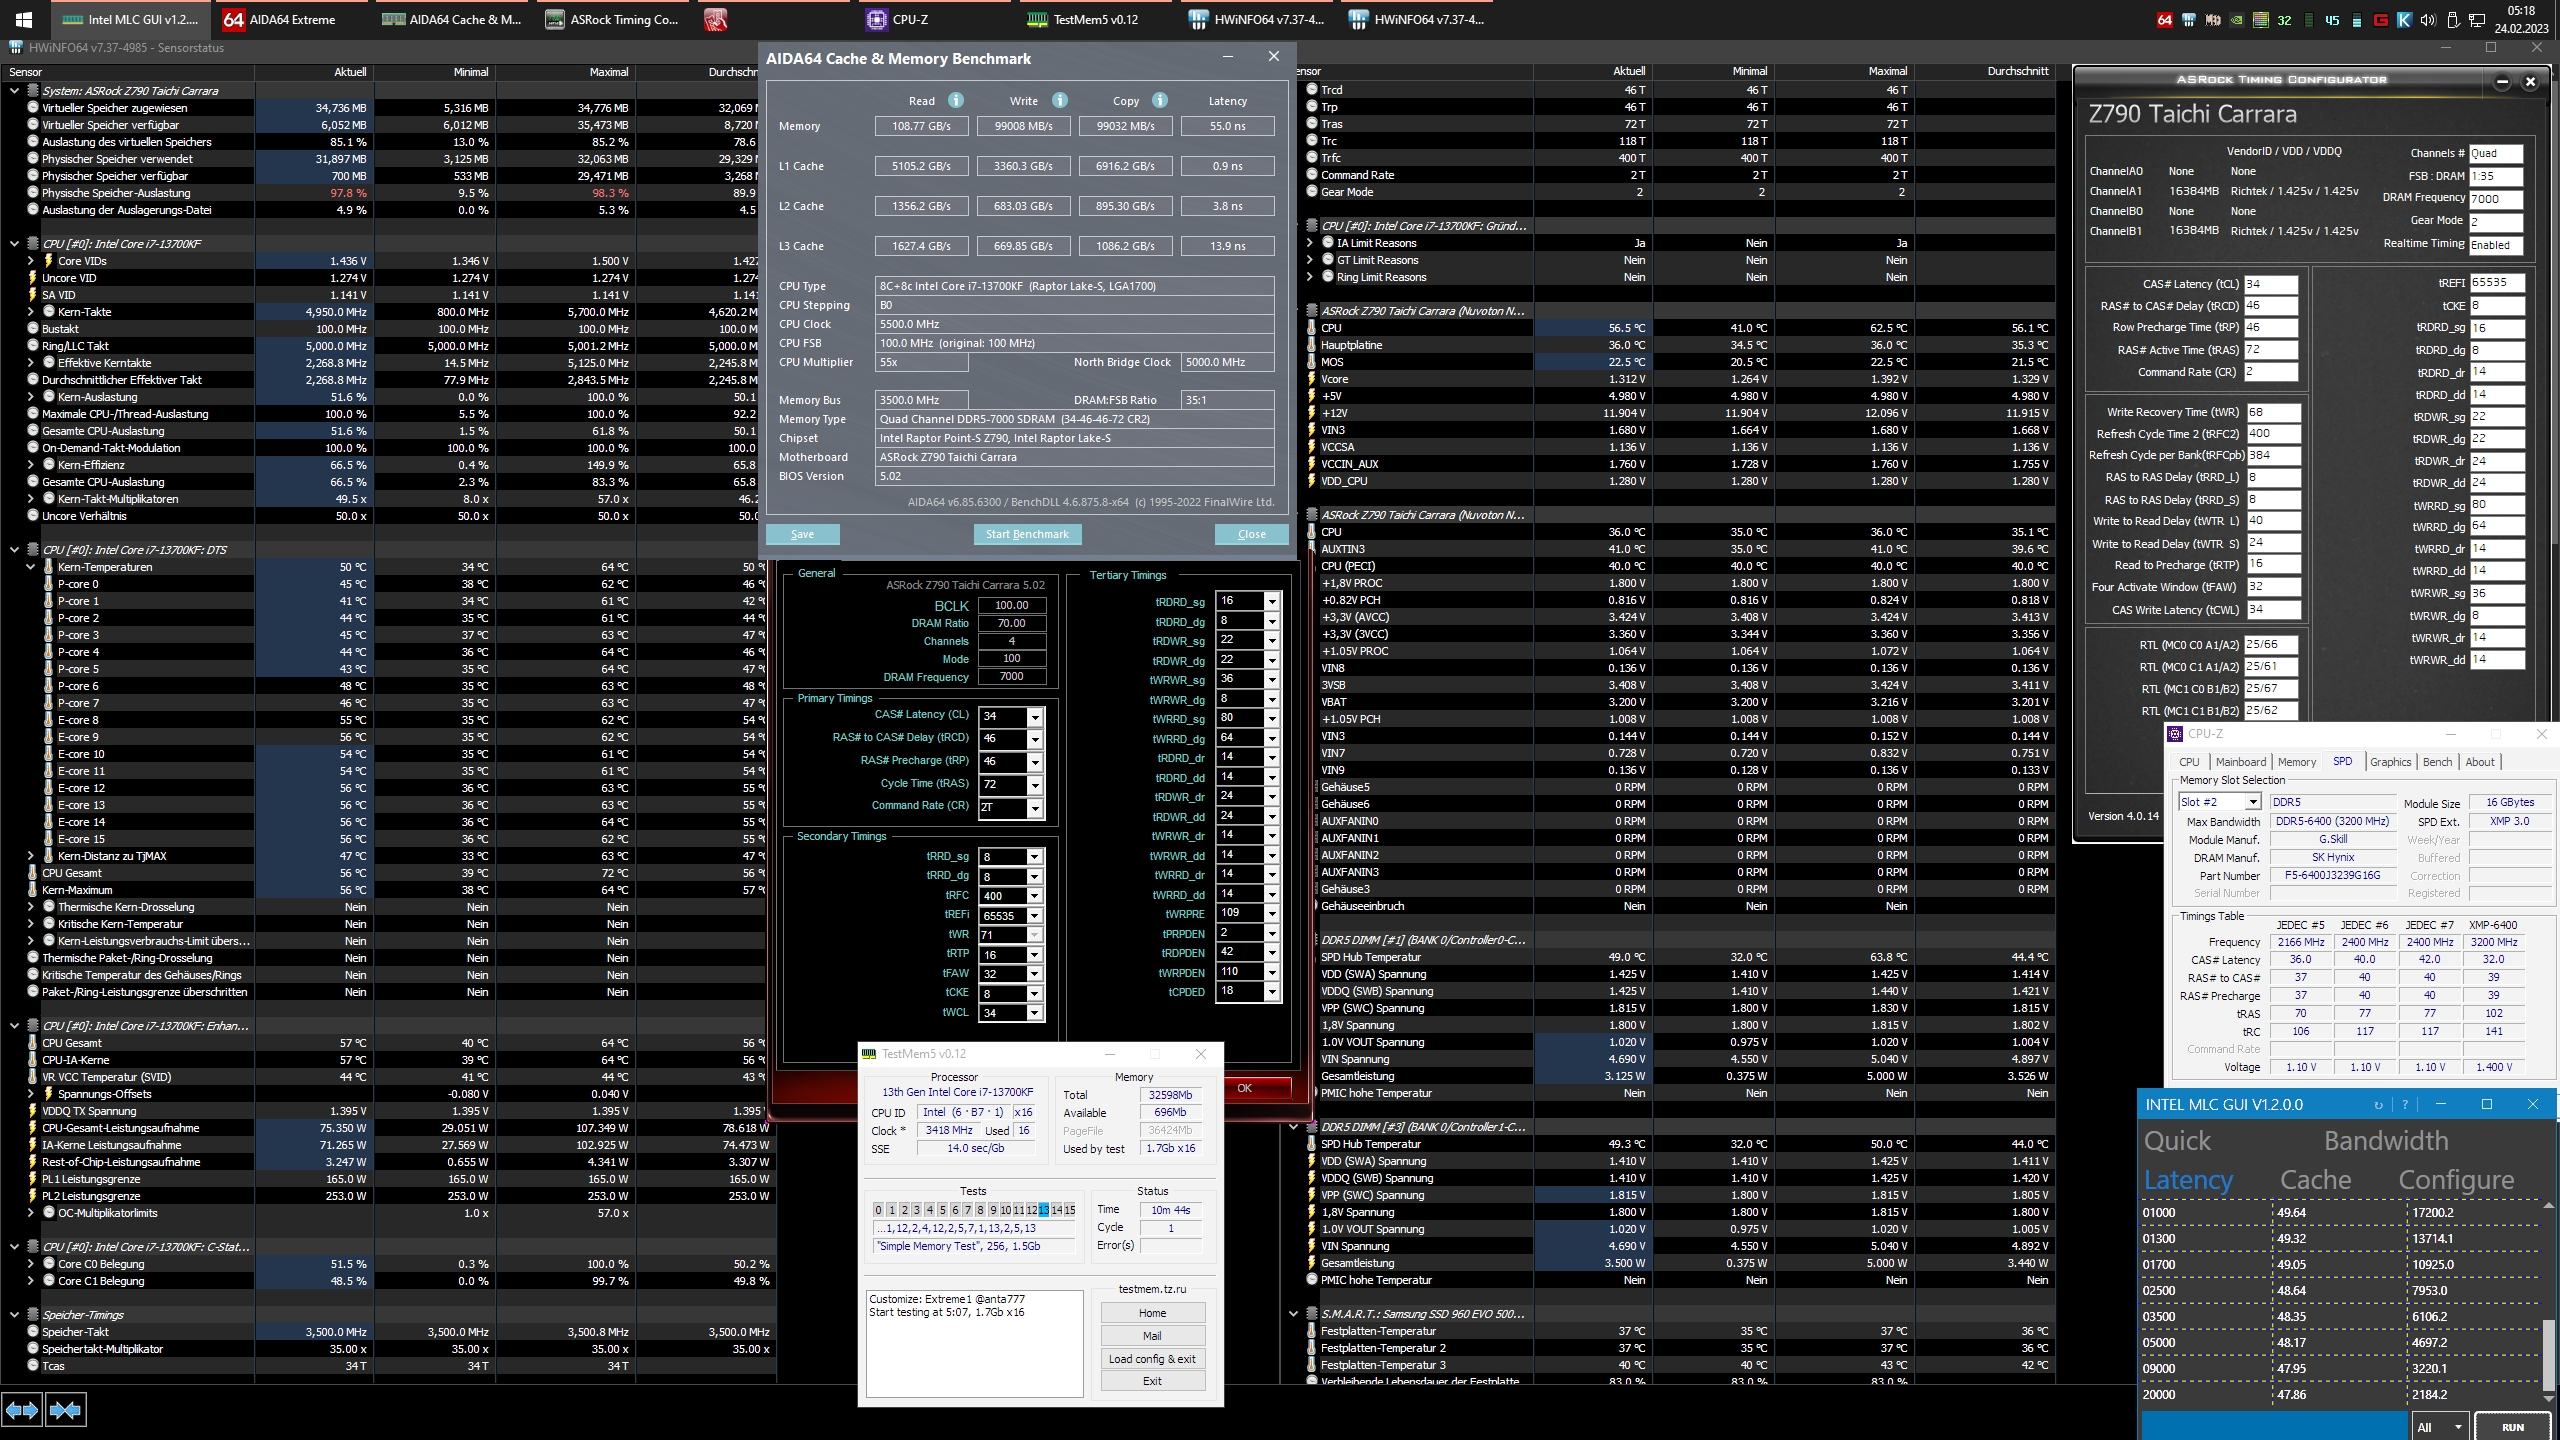The width and height of the screenshot is (2560, 1440).
Task: Click the Copy info icon in AIDA64
Action: [x=1160, y=100]
